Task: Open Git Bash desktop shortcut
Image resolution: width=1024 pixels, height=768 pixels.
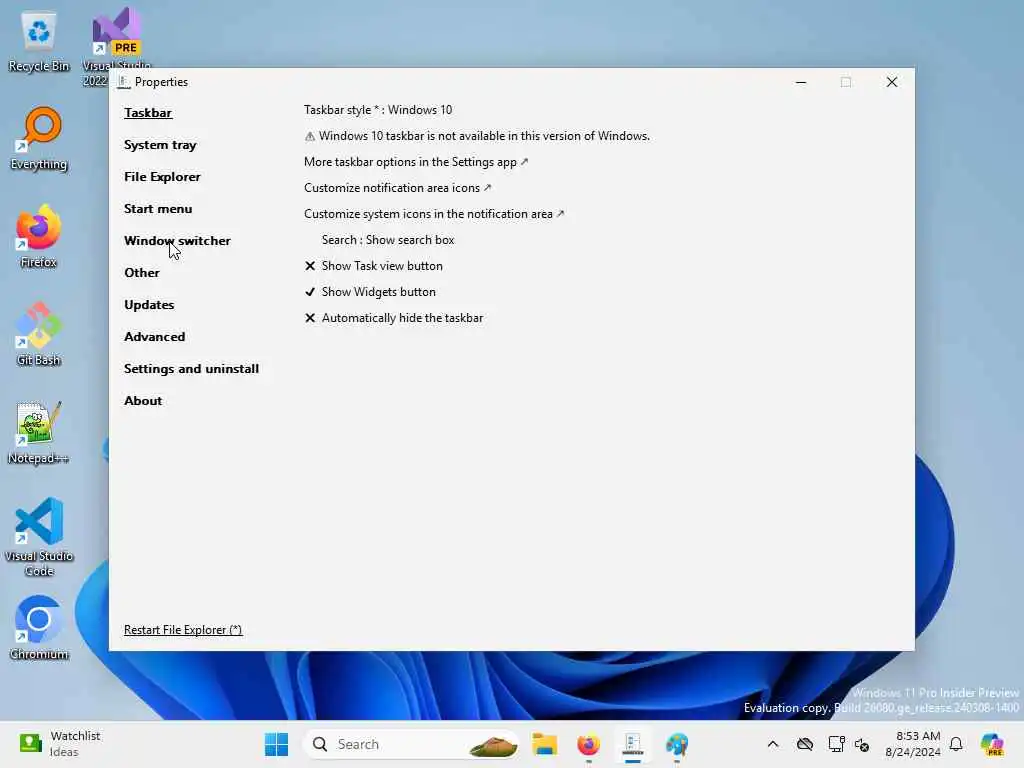Action: pos(39,334)
